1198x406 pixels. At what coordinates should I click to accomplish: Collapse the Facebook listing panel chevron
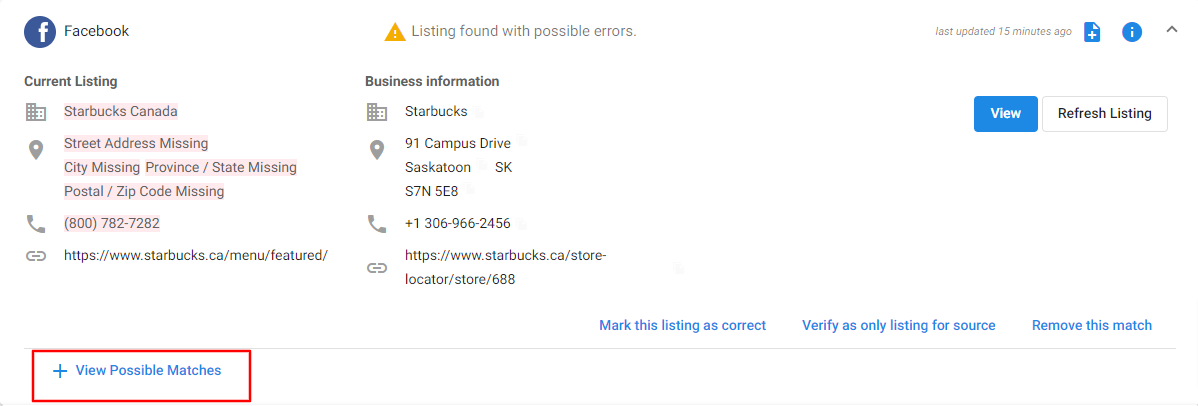pos(1172,30)
